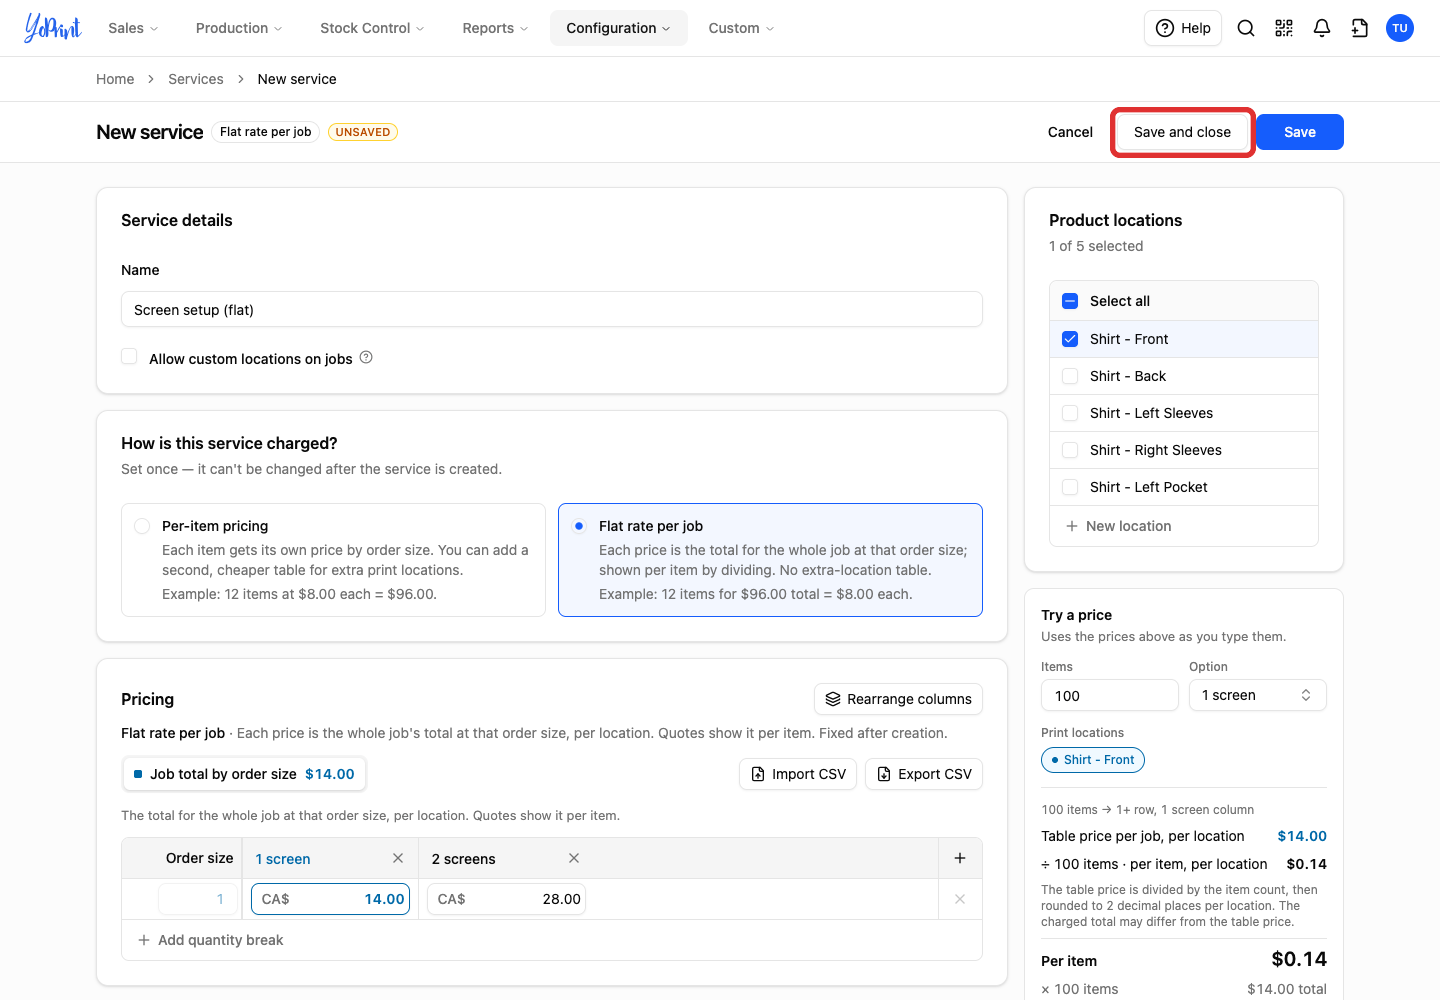Click the help icon beside custom locations
This screenshot has height=1000, width=1440.
(x=366, y=357)
